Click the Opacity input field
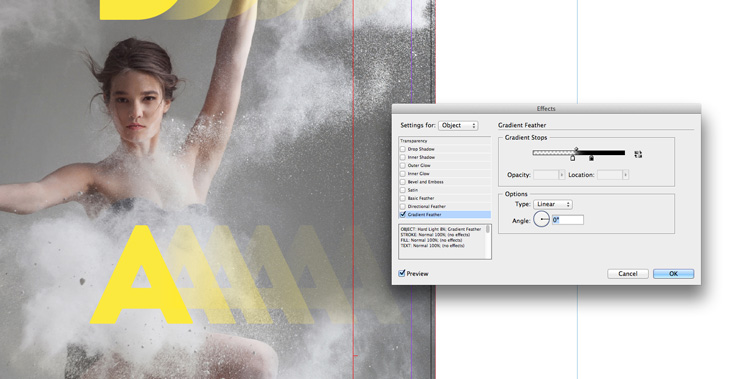750x379 pixels. click(x=546, y=175)
